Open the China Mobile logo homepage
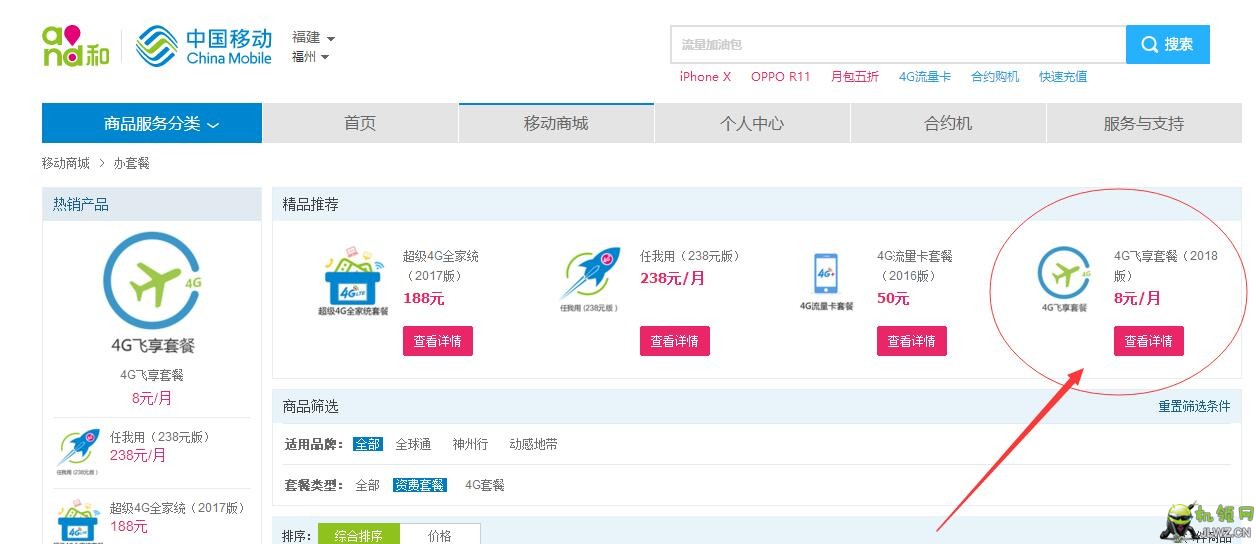This screenshot has height=544, width=1256. click(204, 46)
